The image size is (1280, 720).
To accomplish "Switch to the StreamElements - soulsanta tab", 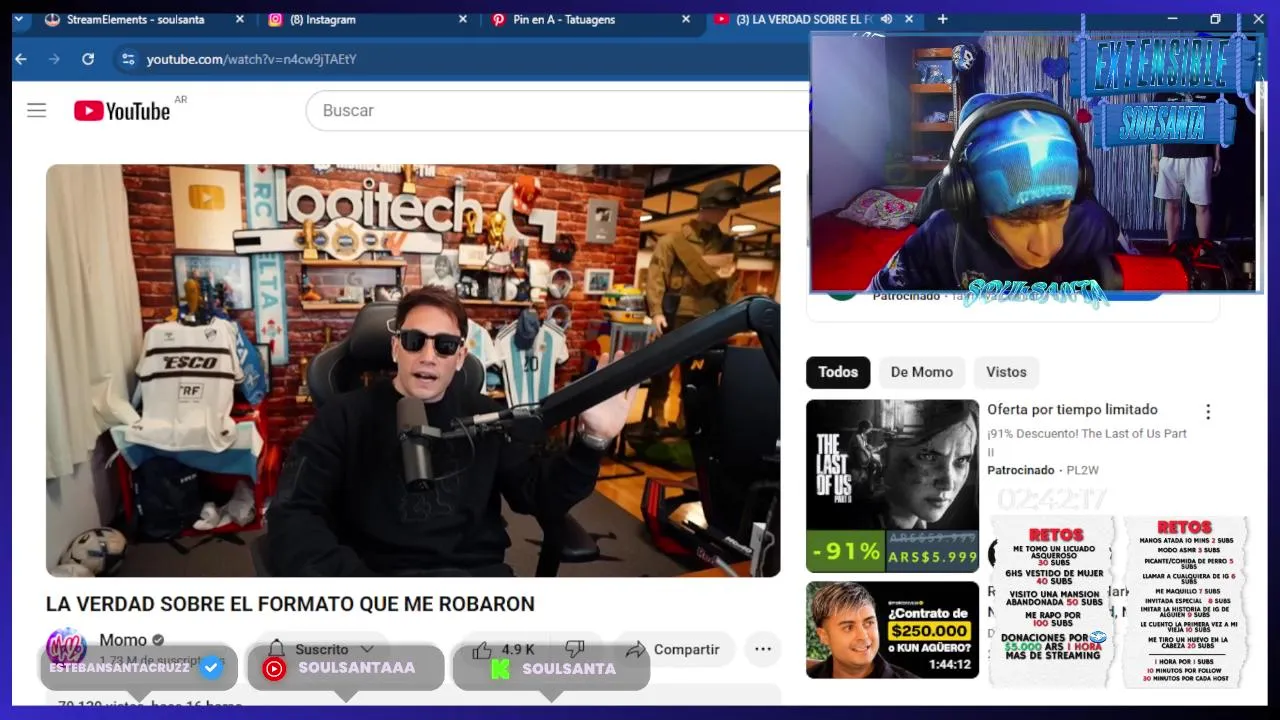I will (x=135, y=19).
